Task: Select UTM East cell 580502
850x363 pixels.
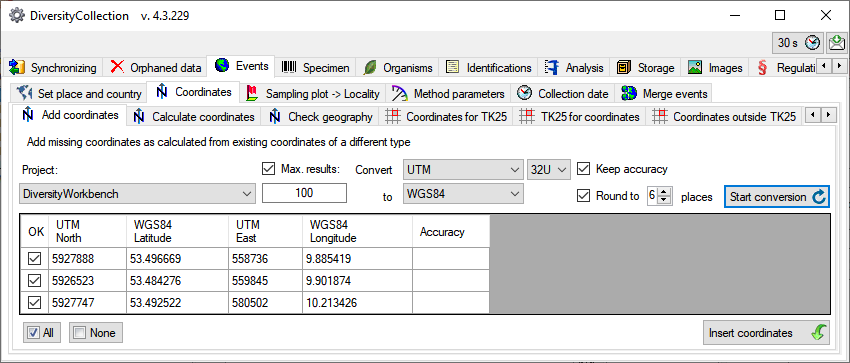Action: [266, 302]
